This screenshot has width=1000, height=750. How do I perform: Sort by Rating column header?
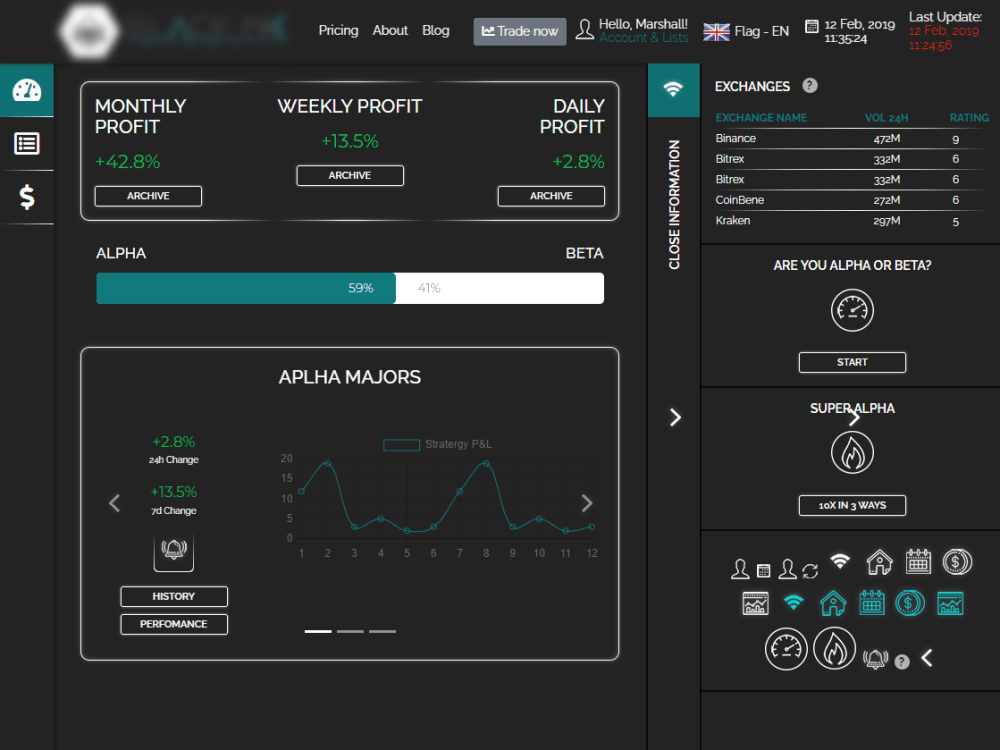point(969,118)
